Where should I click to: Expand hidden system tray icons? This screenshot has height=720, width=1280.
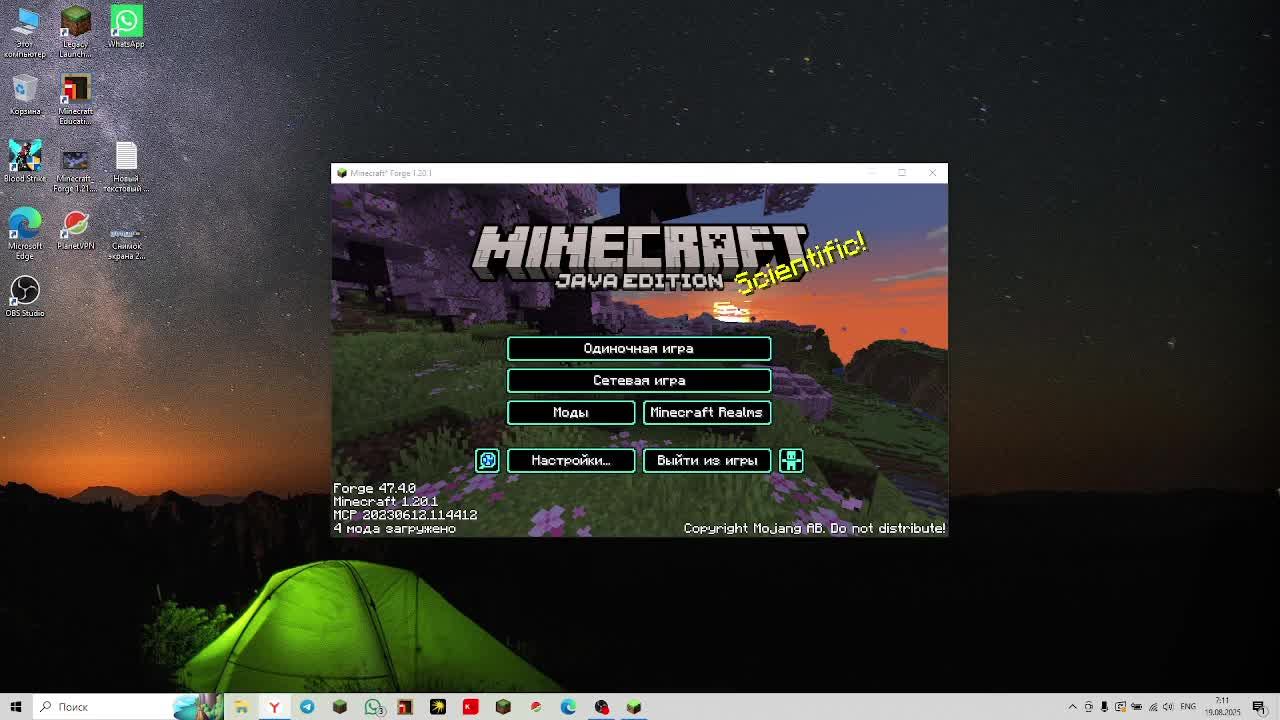click(x=1073, y=707)
